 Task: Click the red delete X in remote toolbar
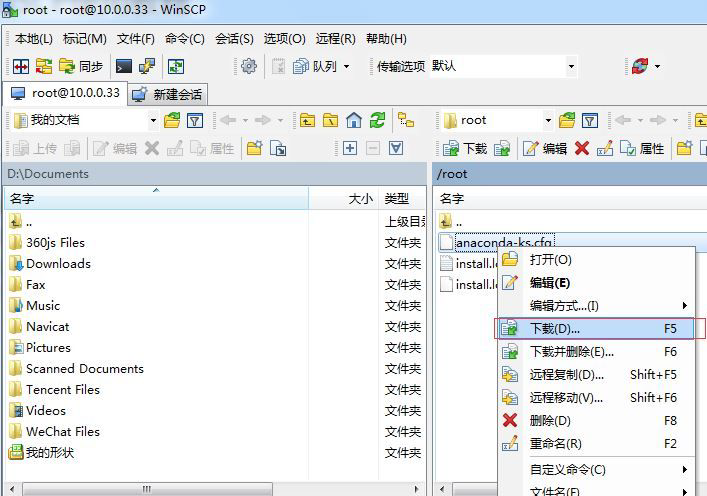click(582, 148)
